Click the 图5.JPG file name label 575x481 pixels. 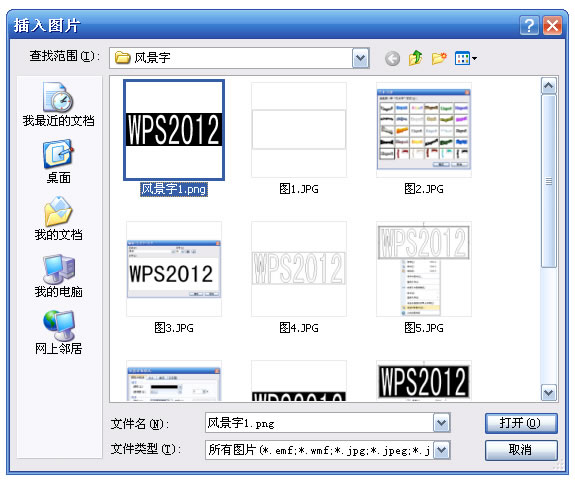[x=424, y=328]
